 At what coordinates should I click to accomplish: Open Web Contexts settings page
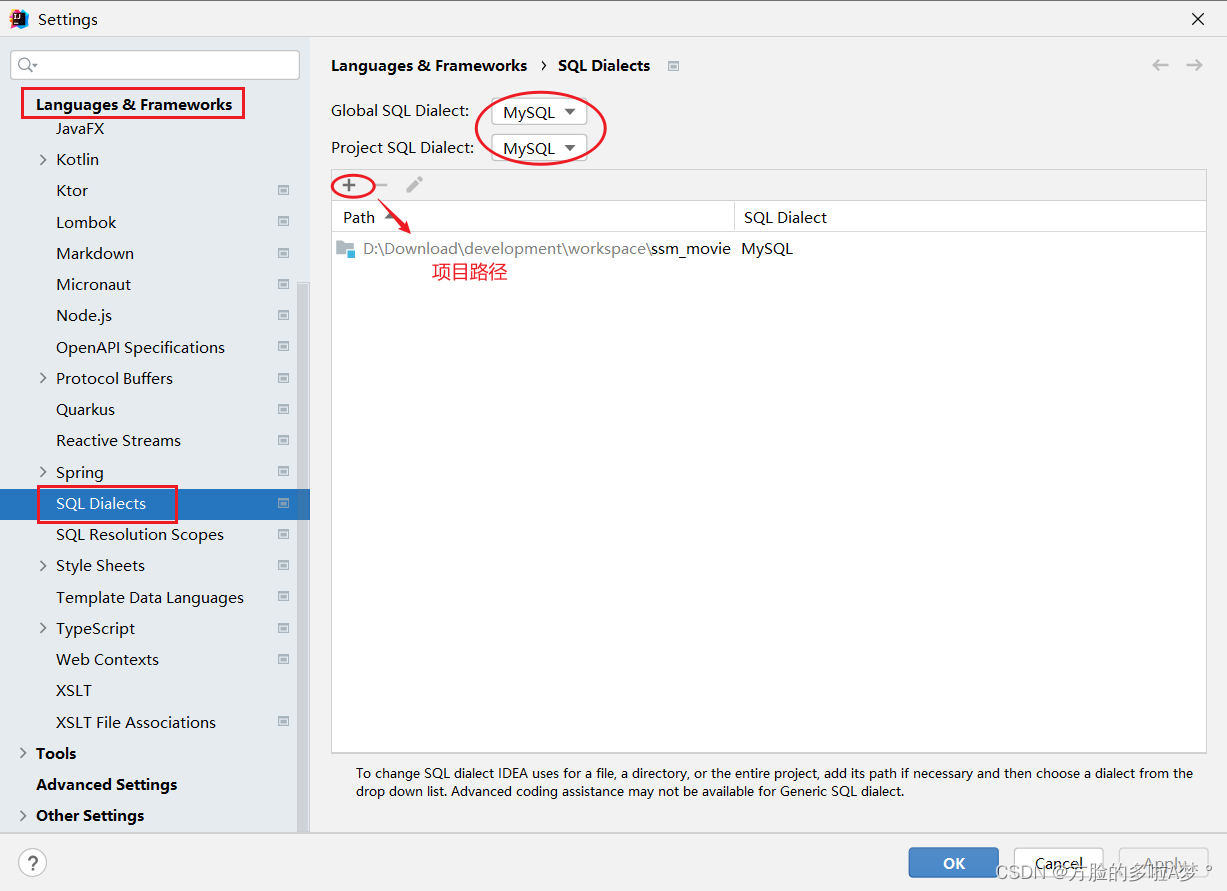click(x=107, y=659)
